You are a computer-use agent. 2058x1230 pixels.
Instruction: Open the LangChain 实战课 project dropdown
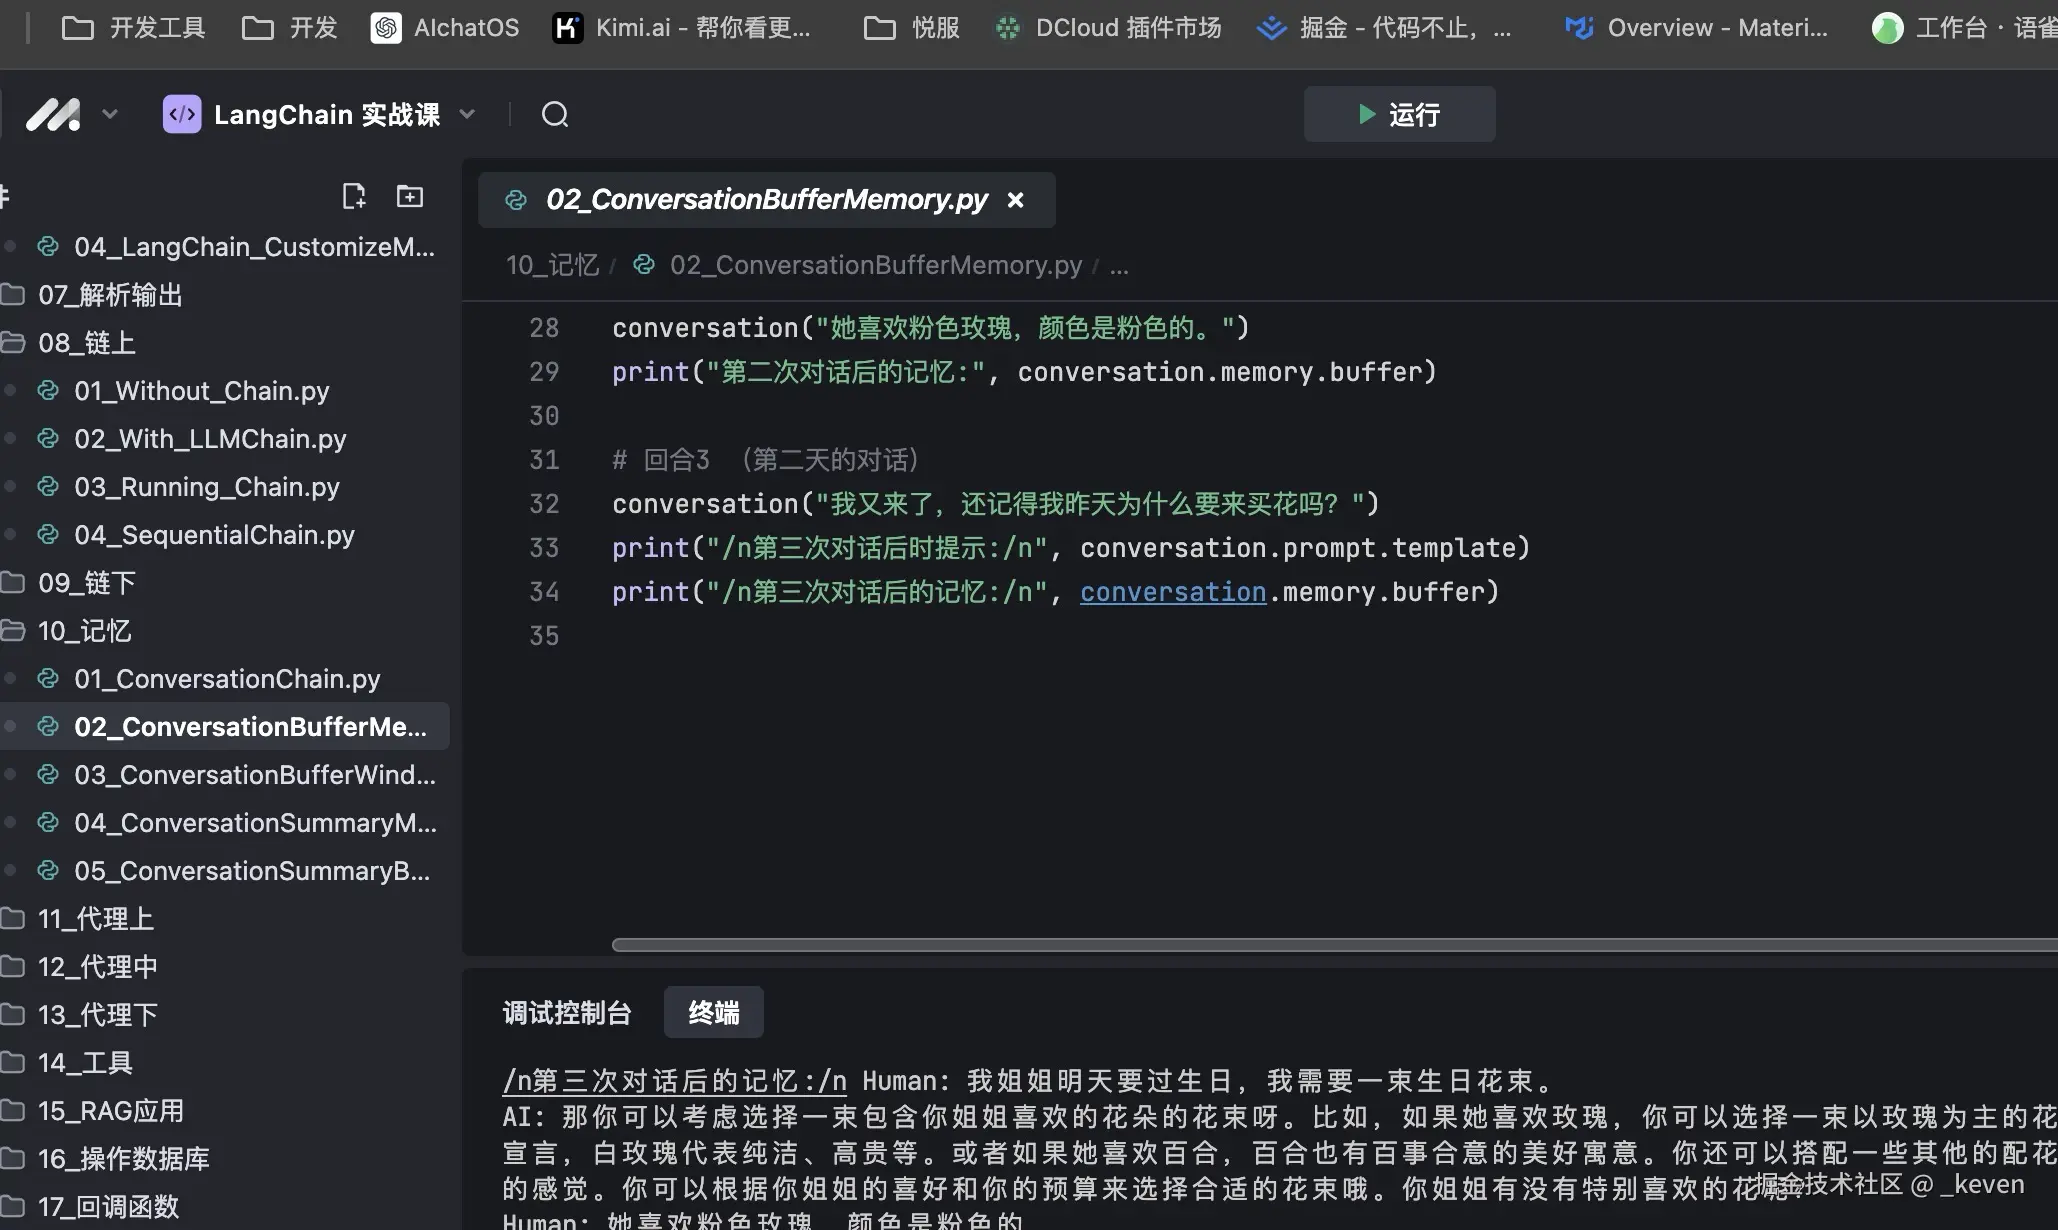pyautogui.click(x=467, y=115)
